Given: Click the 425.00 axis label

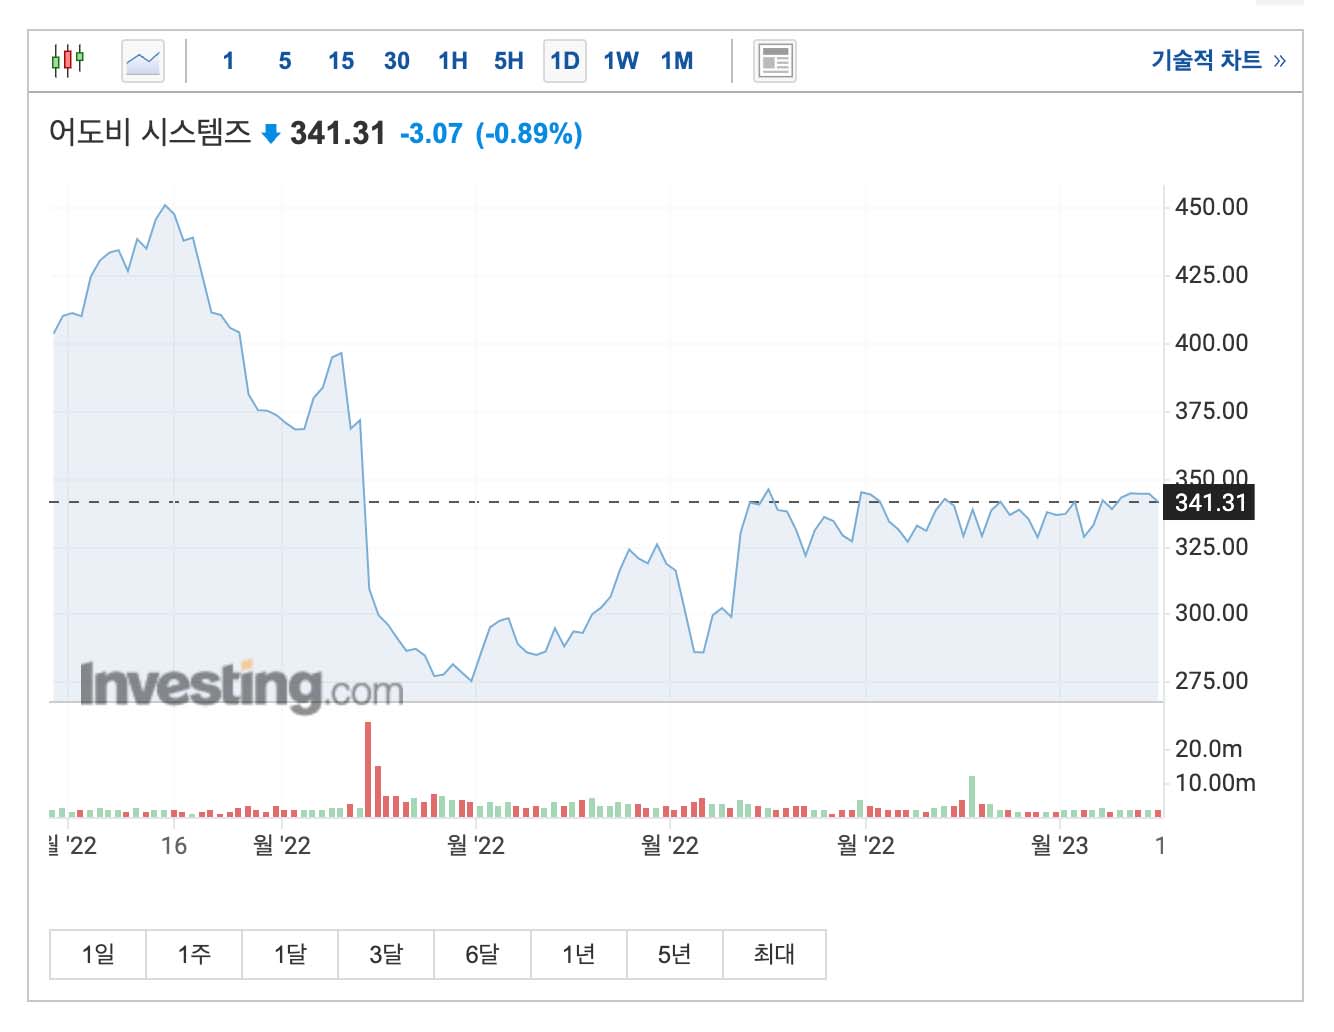Looking at the screenshot, I should pyautogui.click(x=1211, y=275).
